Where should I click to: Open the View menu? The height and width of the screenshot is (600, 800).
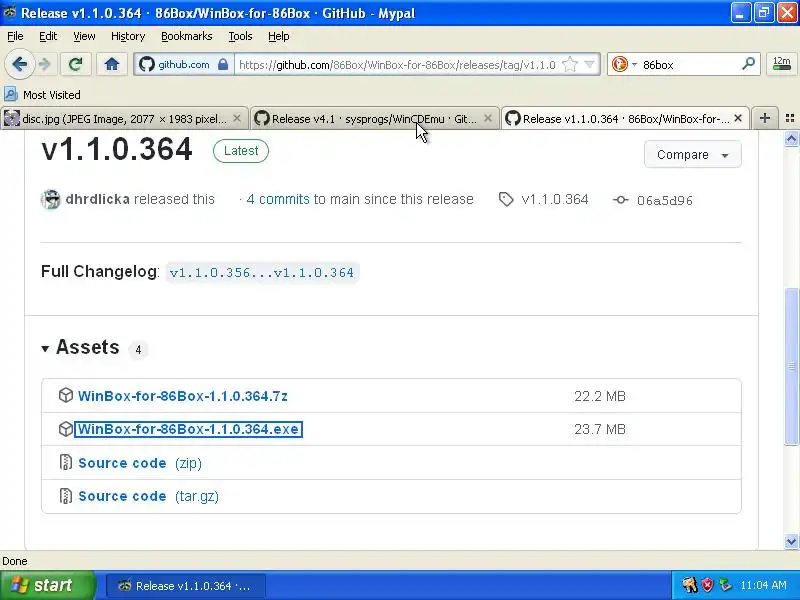pos(84,36)
